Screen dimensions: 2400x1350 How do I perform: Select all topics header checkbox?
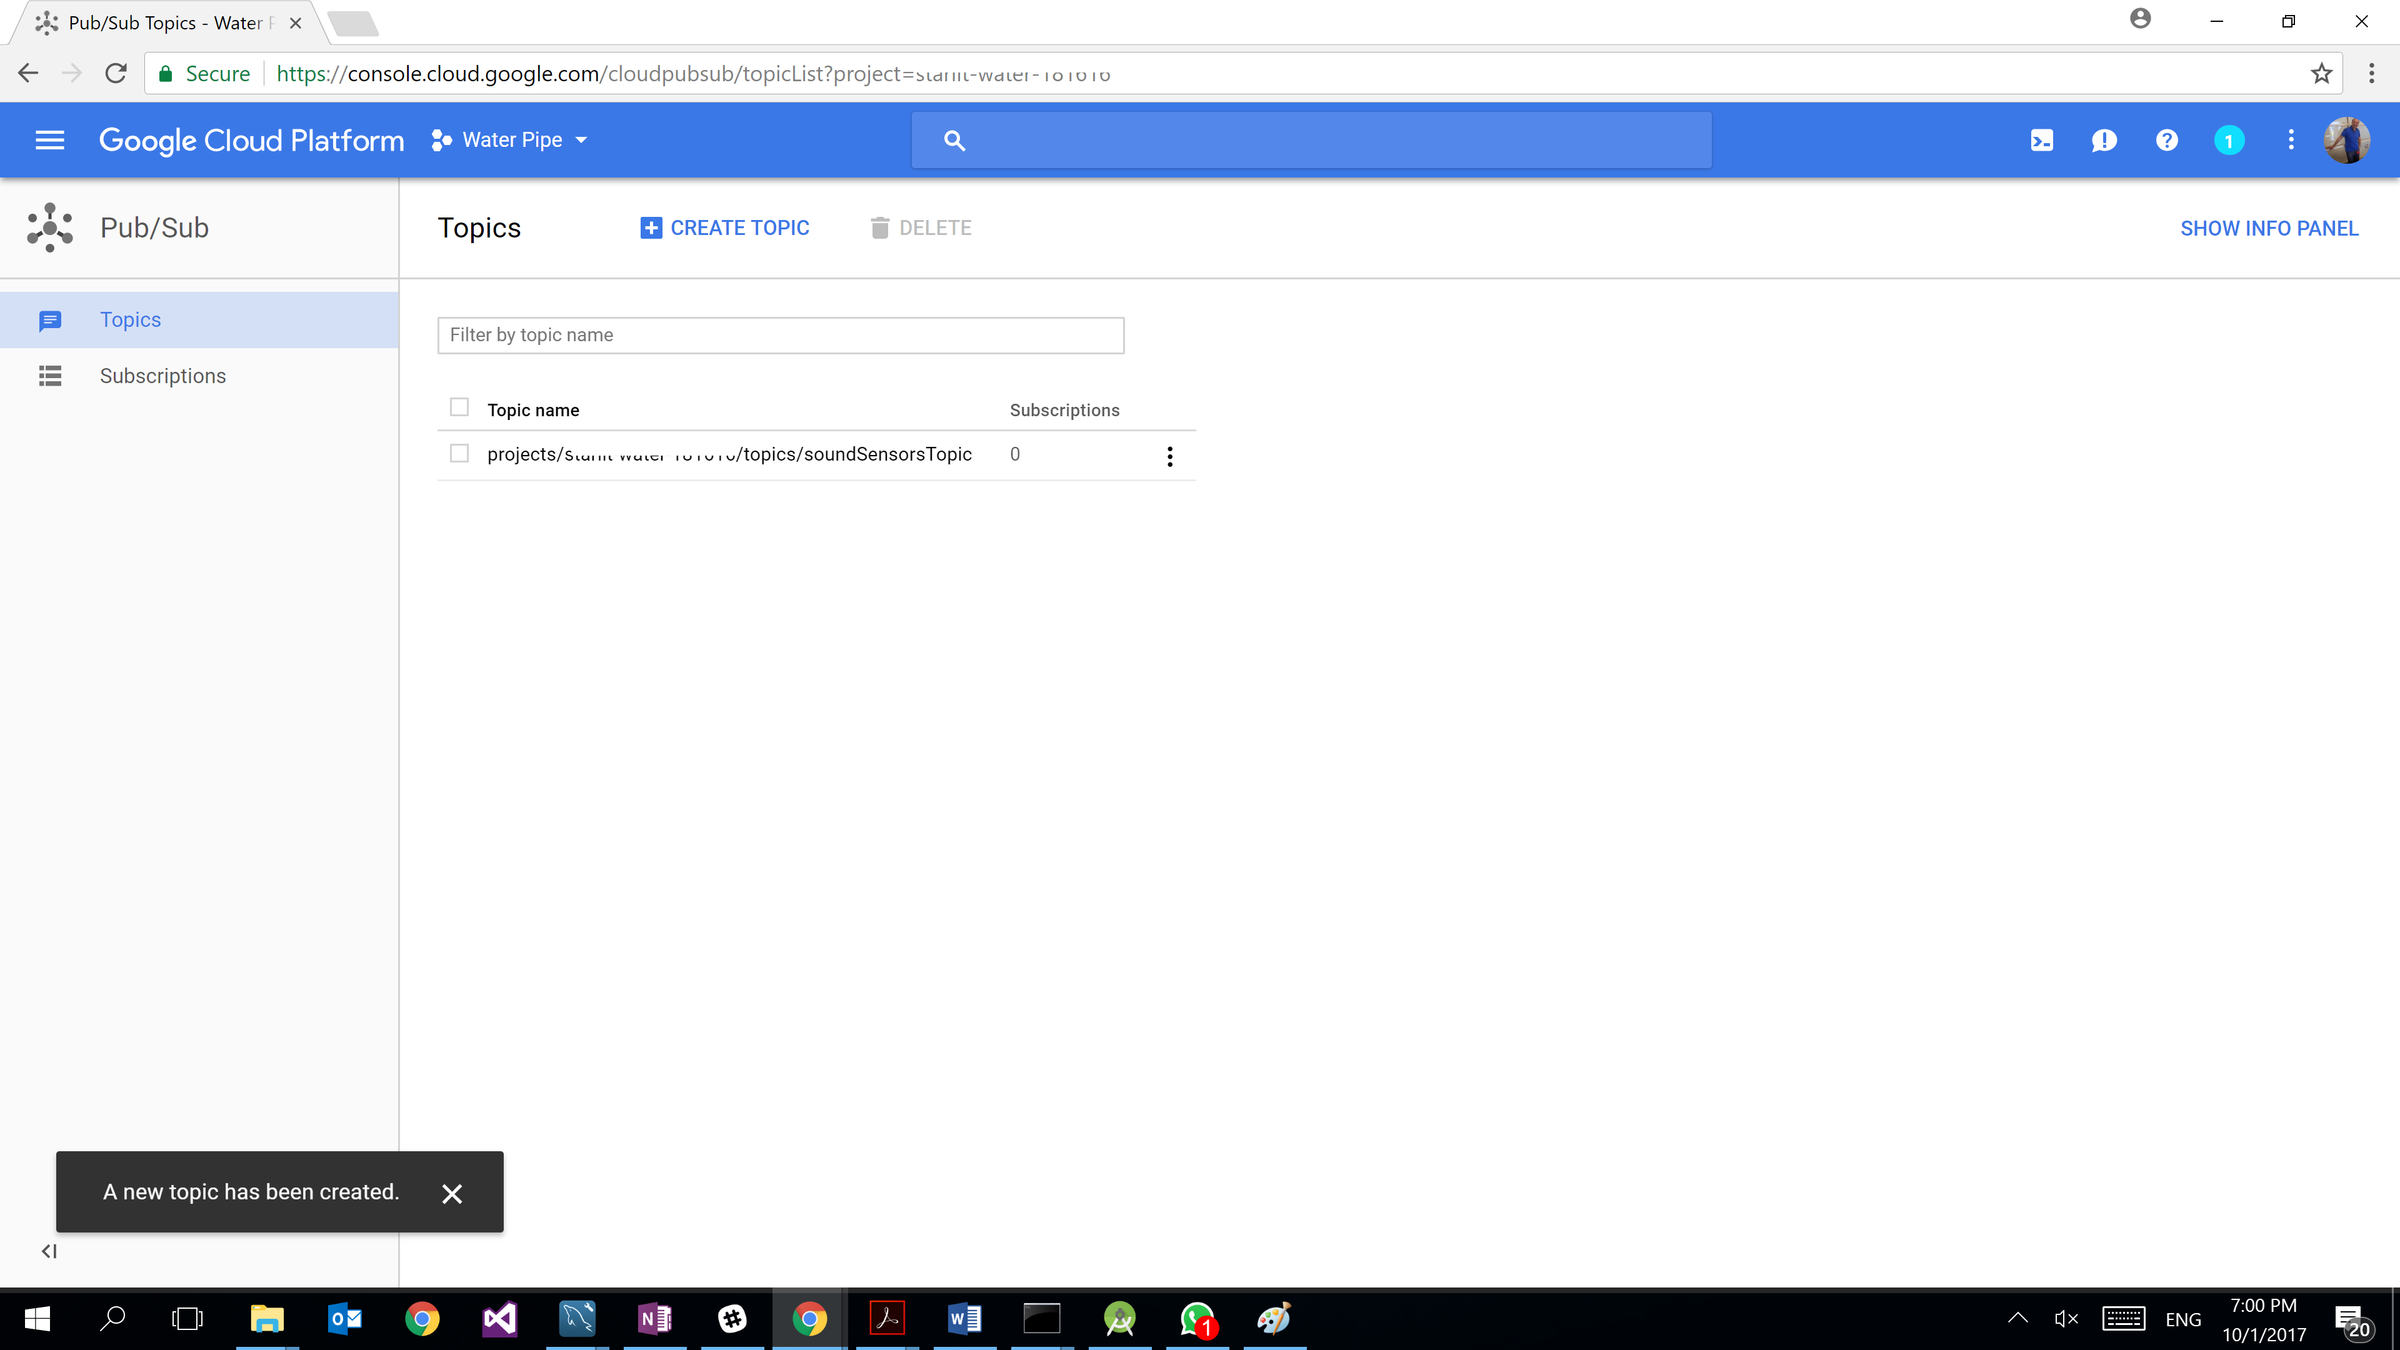[x=459, y=407]
